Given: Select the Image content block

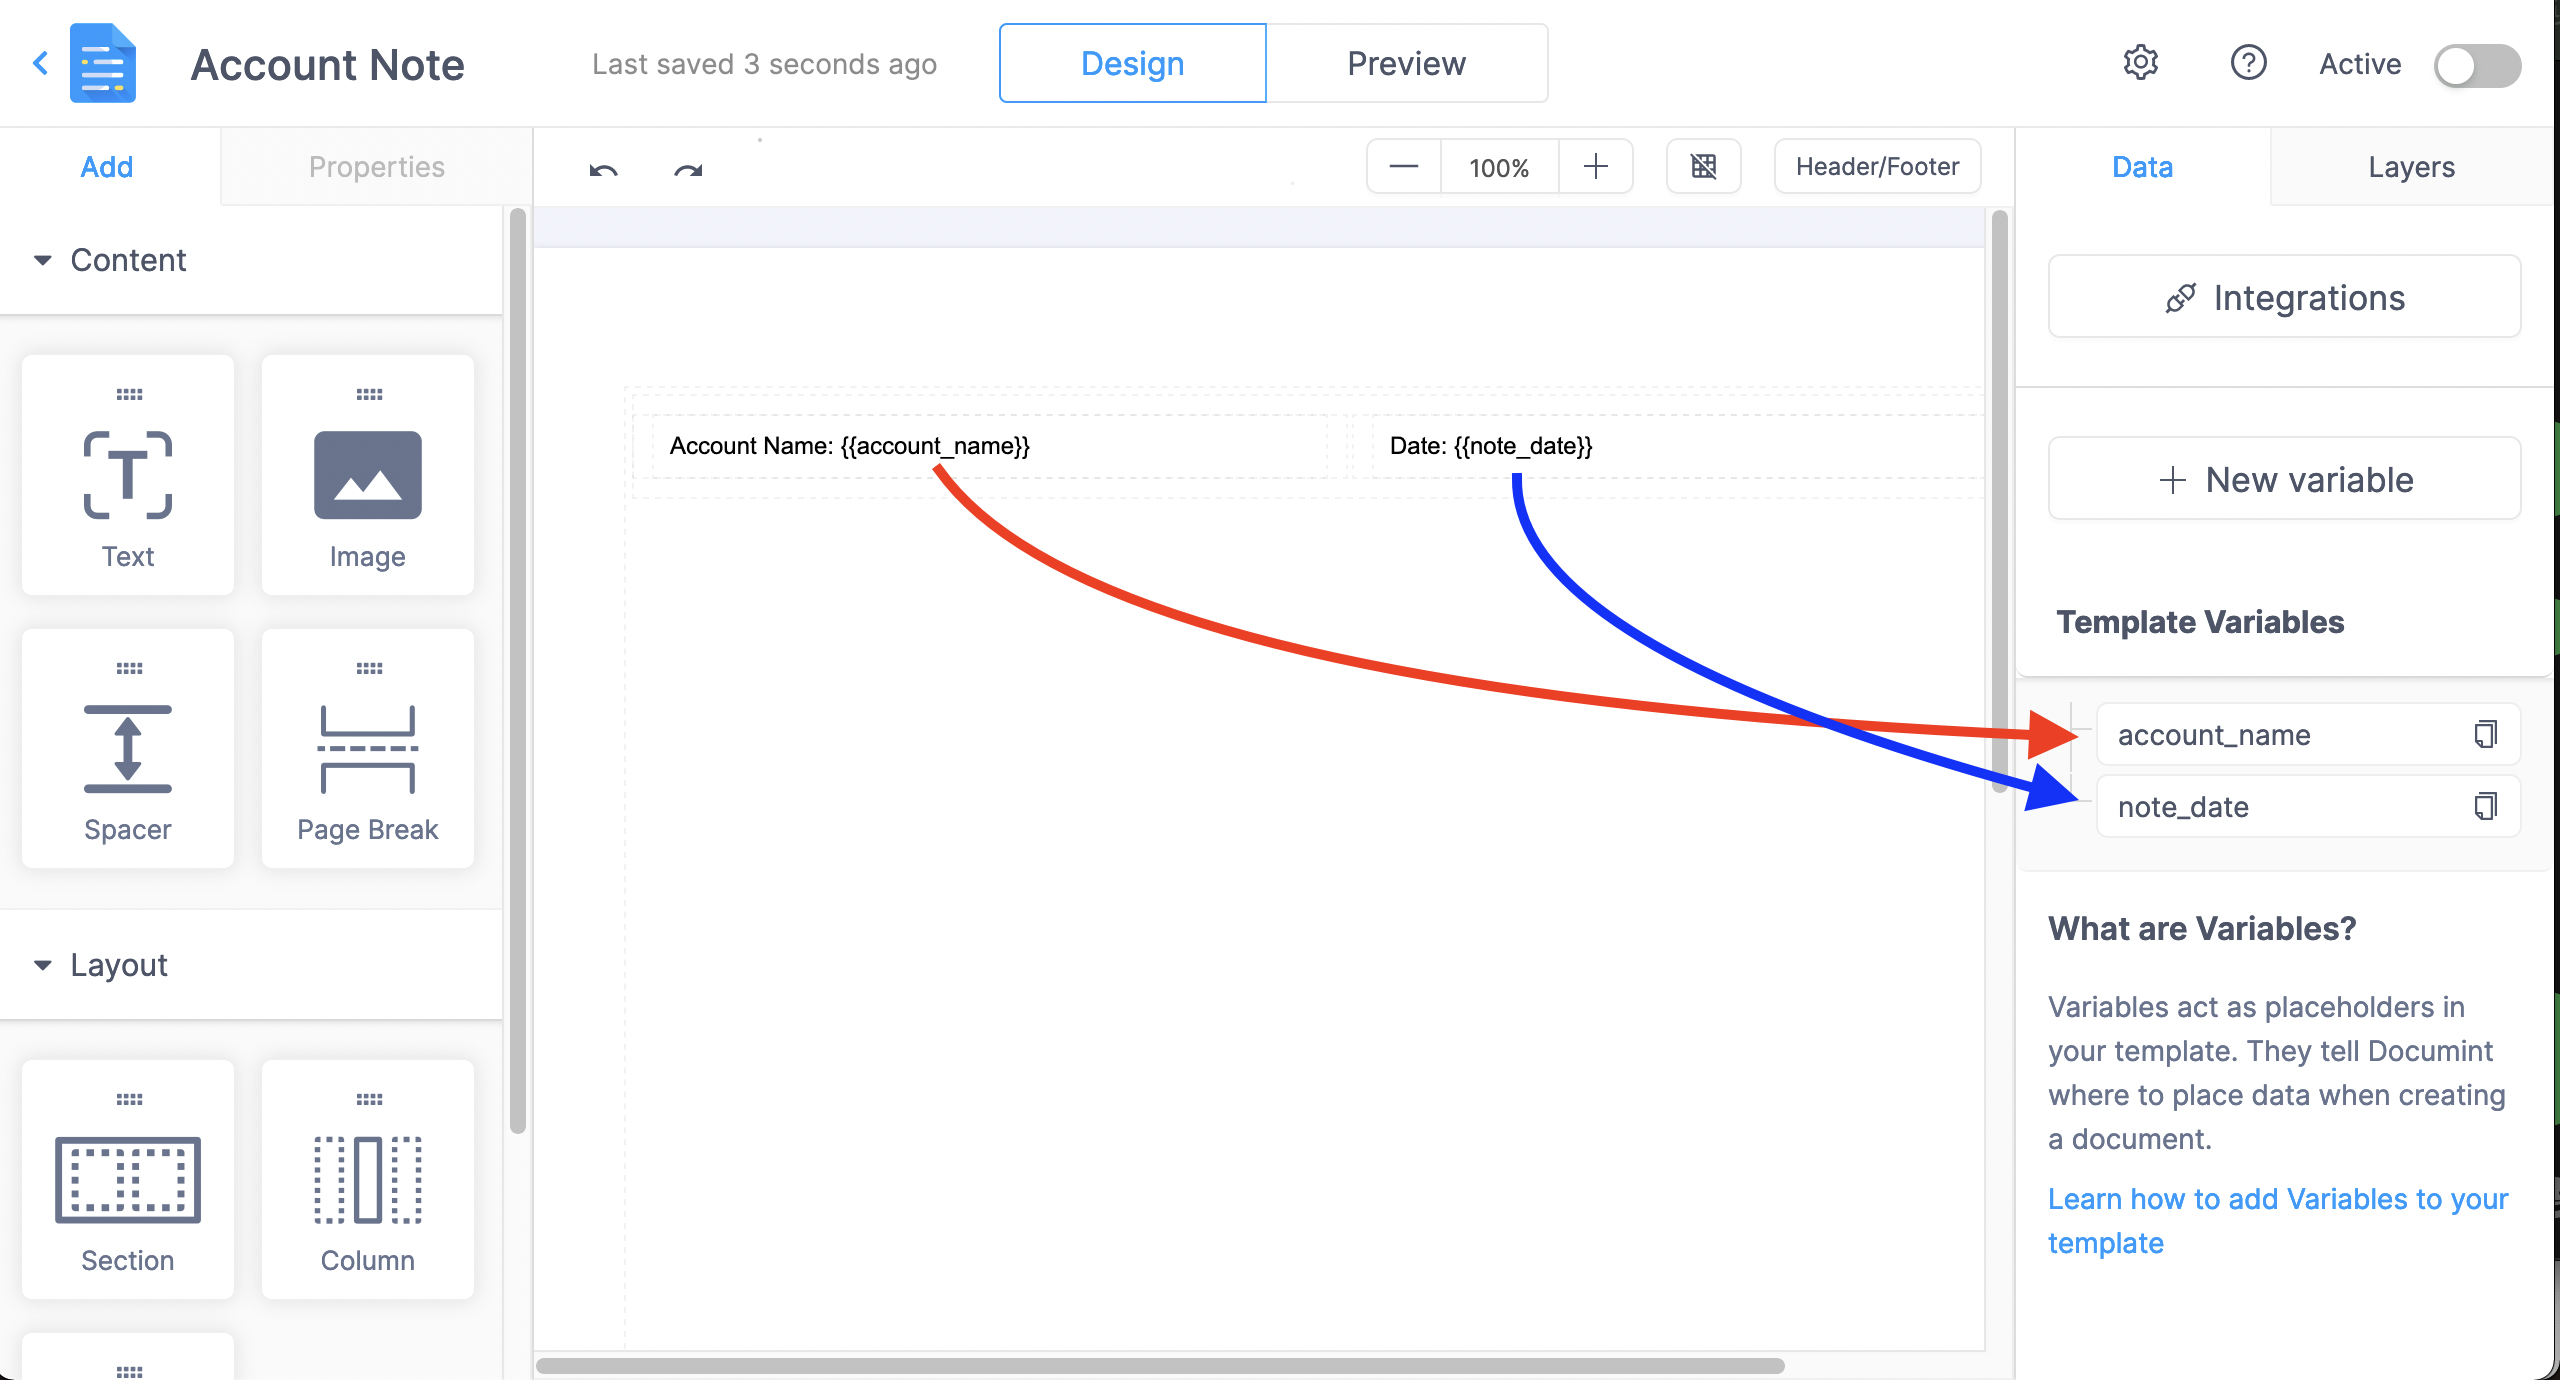Looking at the screenshot, I should coord(367,475).
